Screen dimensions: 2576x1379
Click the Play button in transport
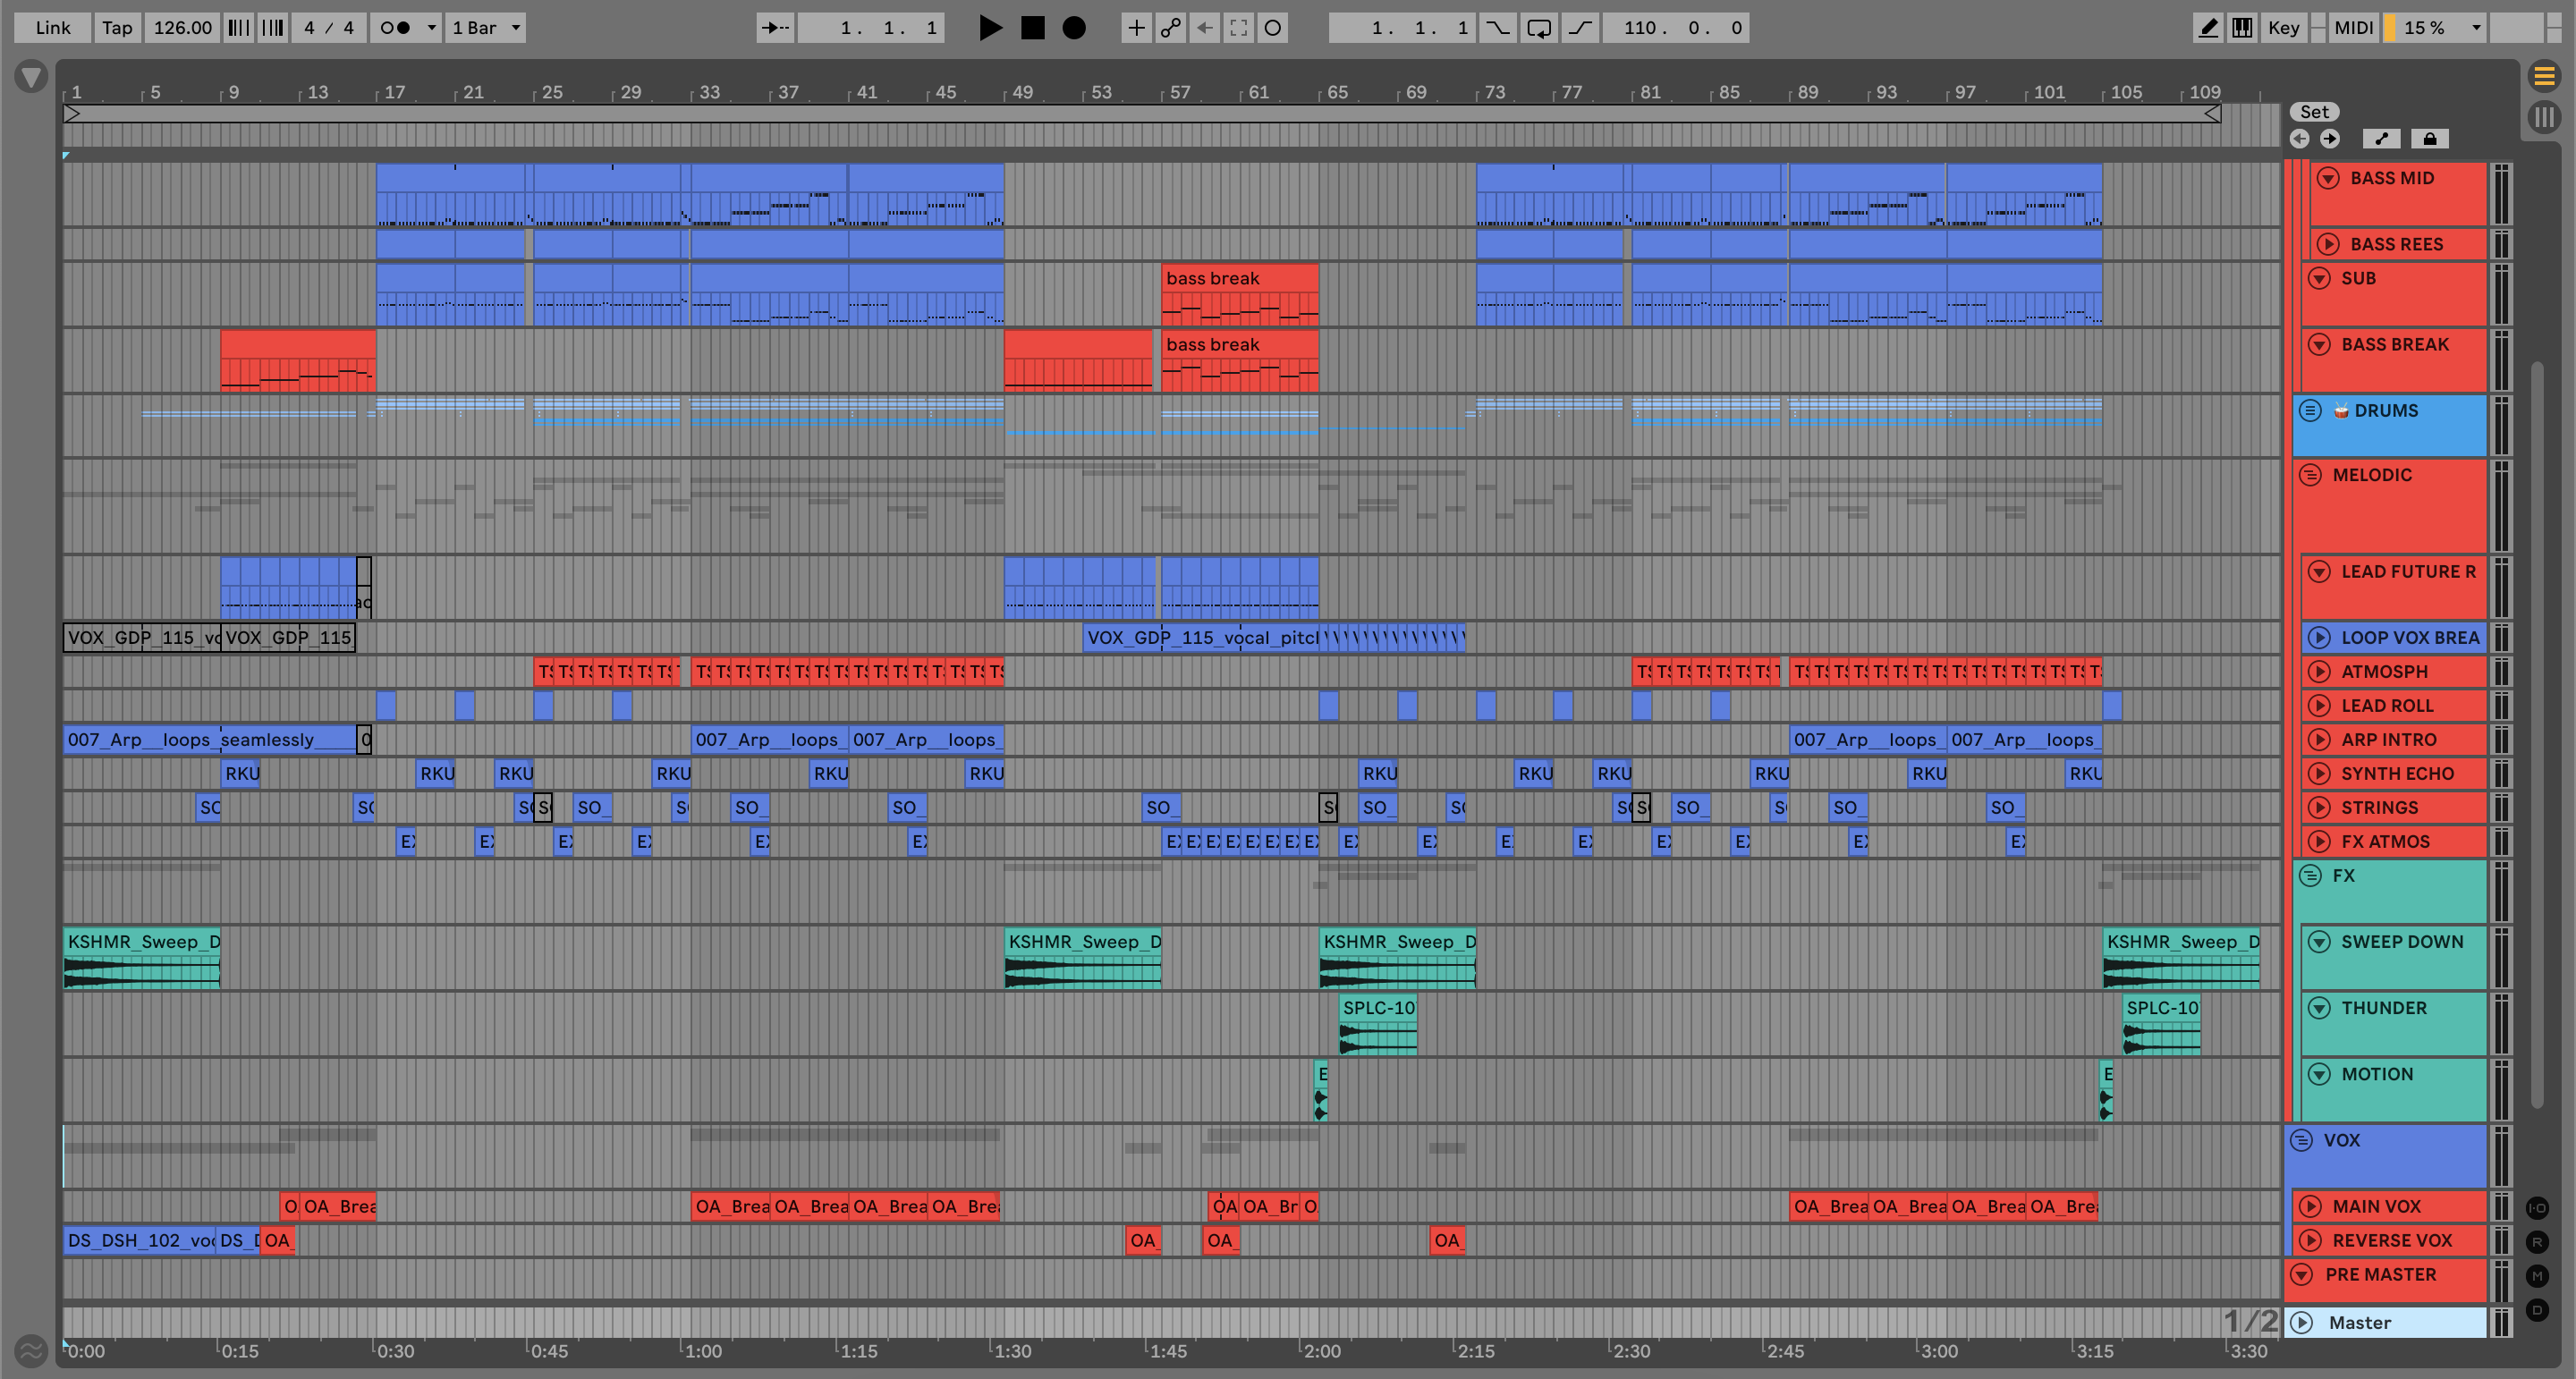(x=989, y=28)
